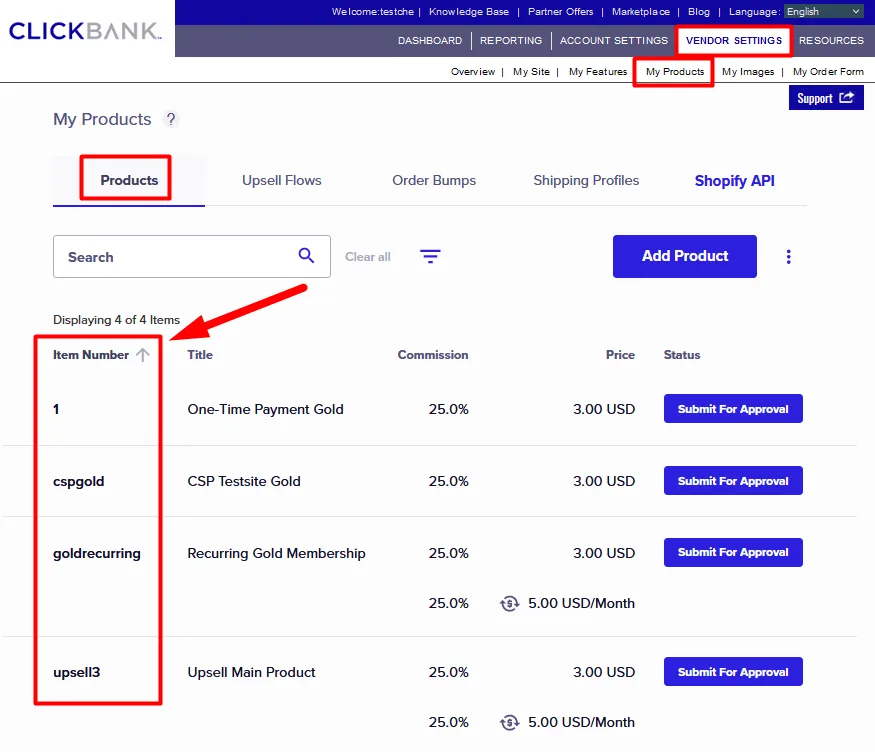Click the recurring billing icon on Recurring Gold Membership
Viewport: 875px width, 752px height.
[509, 603]
